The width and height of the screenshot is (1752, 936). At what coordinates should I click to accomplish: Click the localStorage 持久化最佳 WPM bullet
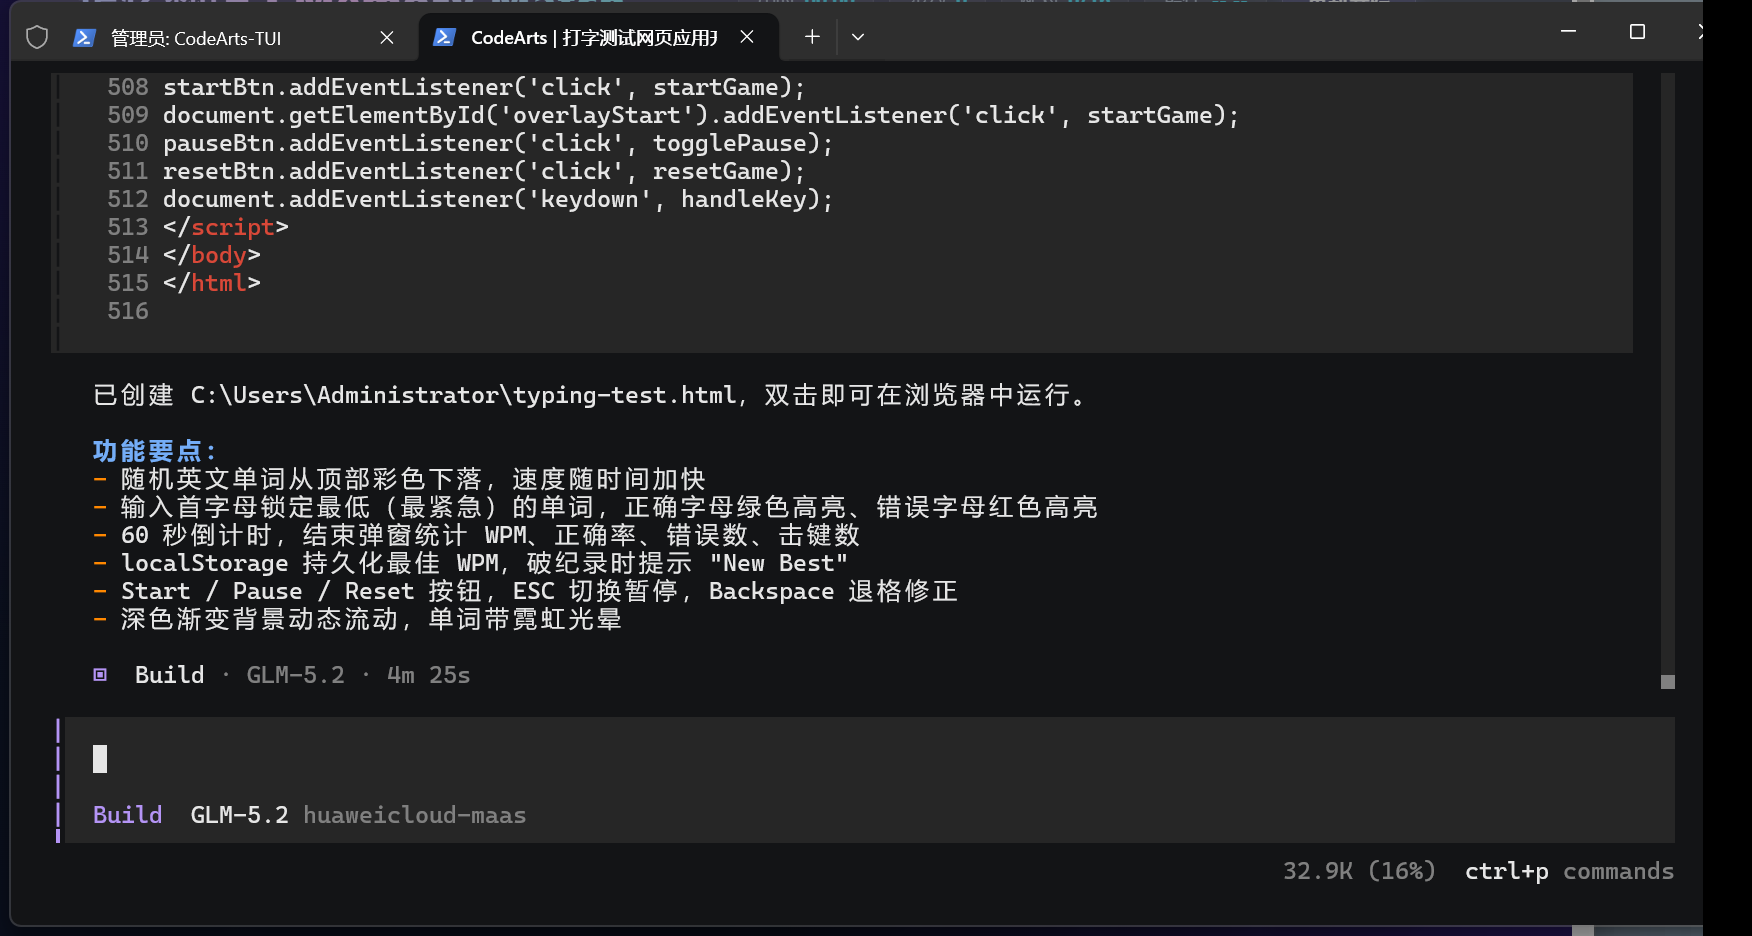(x=470, y=563)
